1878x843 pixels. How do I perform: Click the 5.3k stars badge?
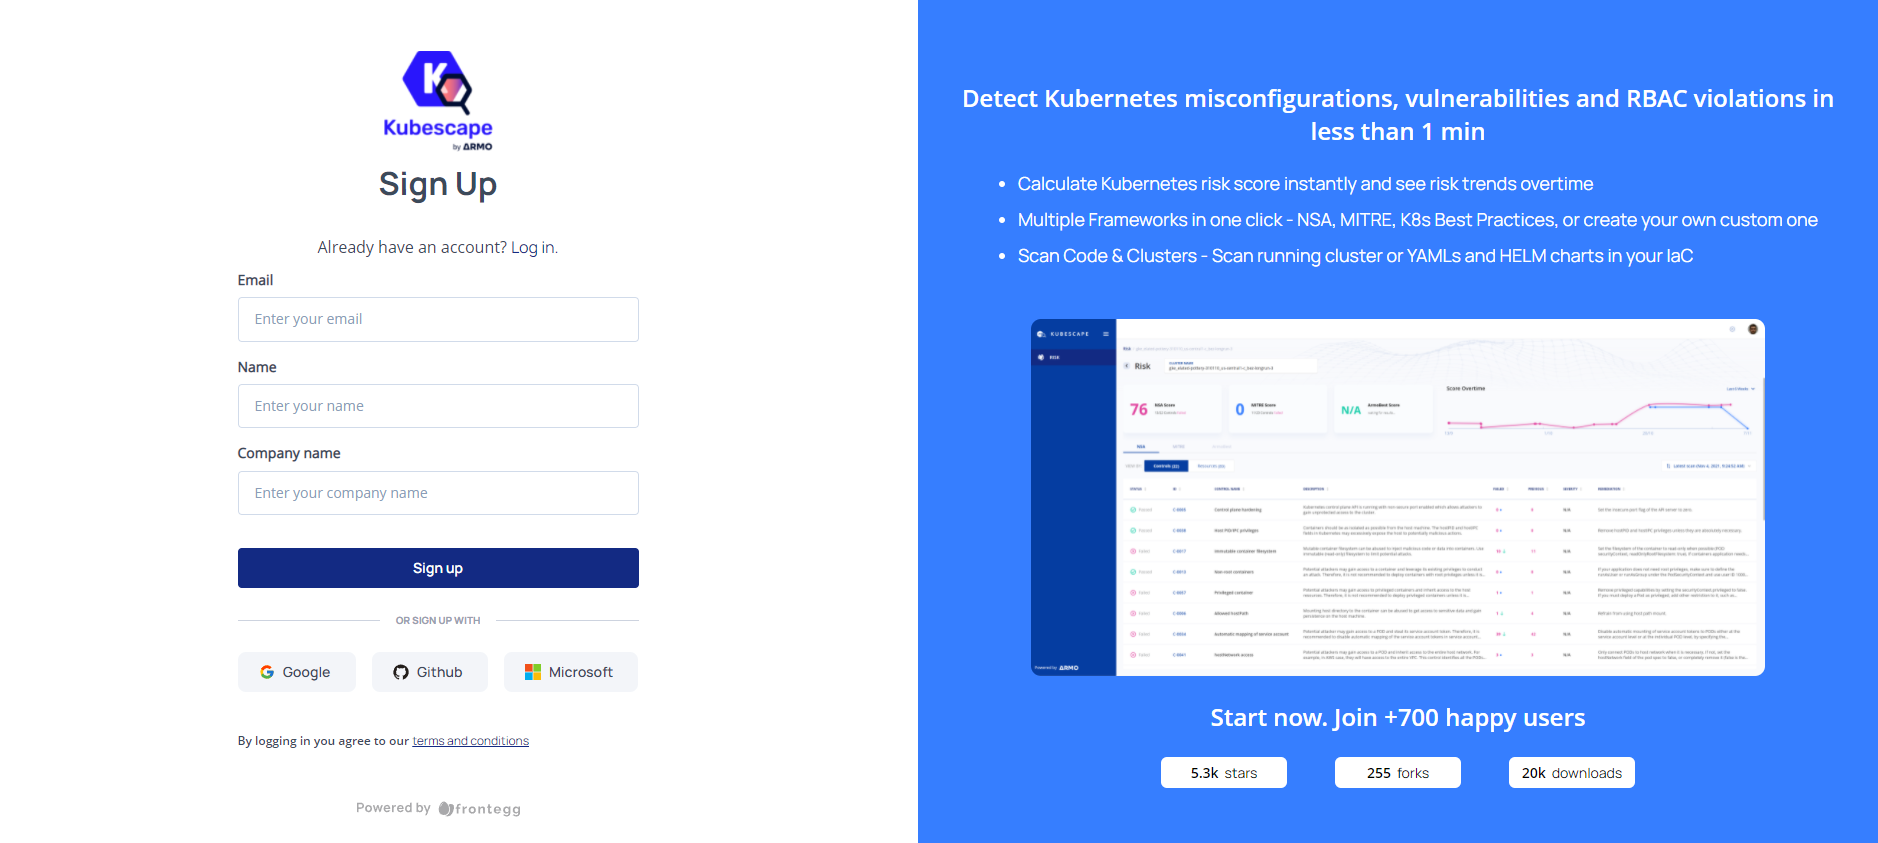(1223, 773)
